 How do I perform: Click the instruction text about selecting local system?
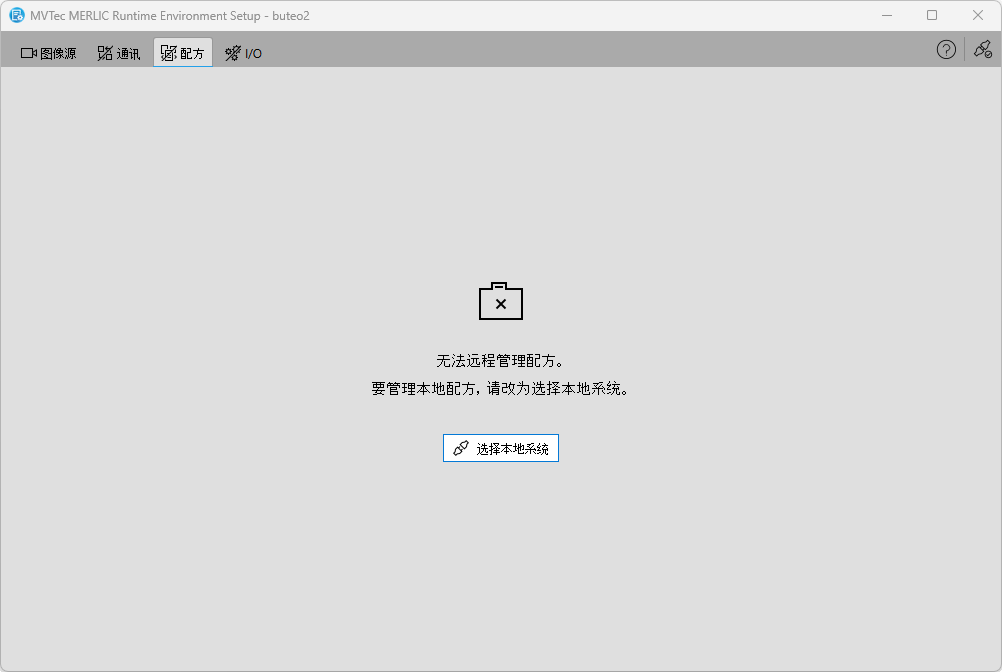[500, 389]
